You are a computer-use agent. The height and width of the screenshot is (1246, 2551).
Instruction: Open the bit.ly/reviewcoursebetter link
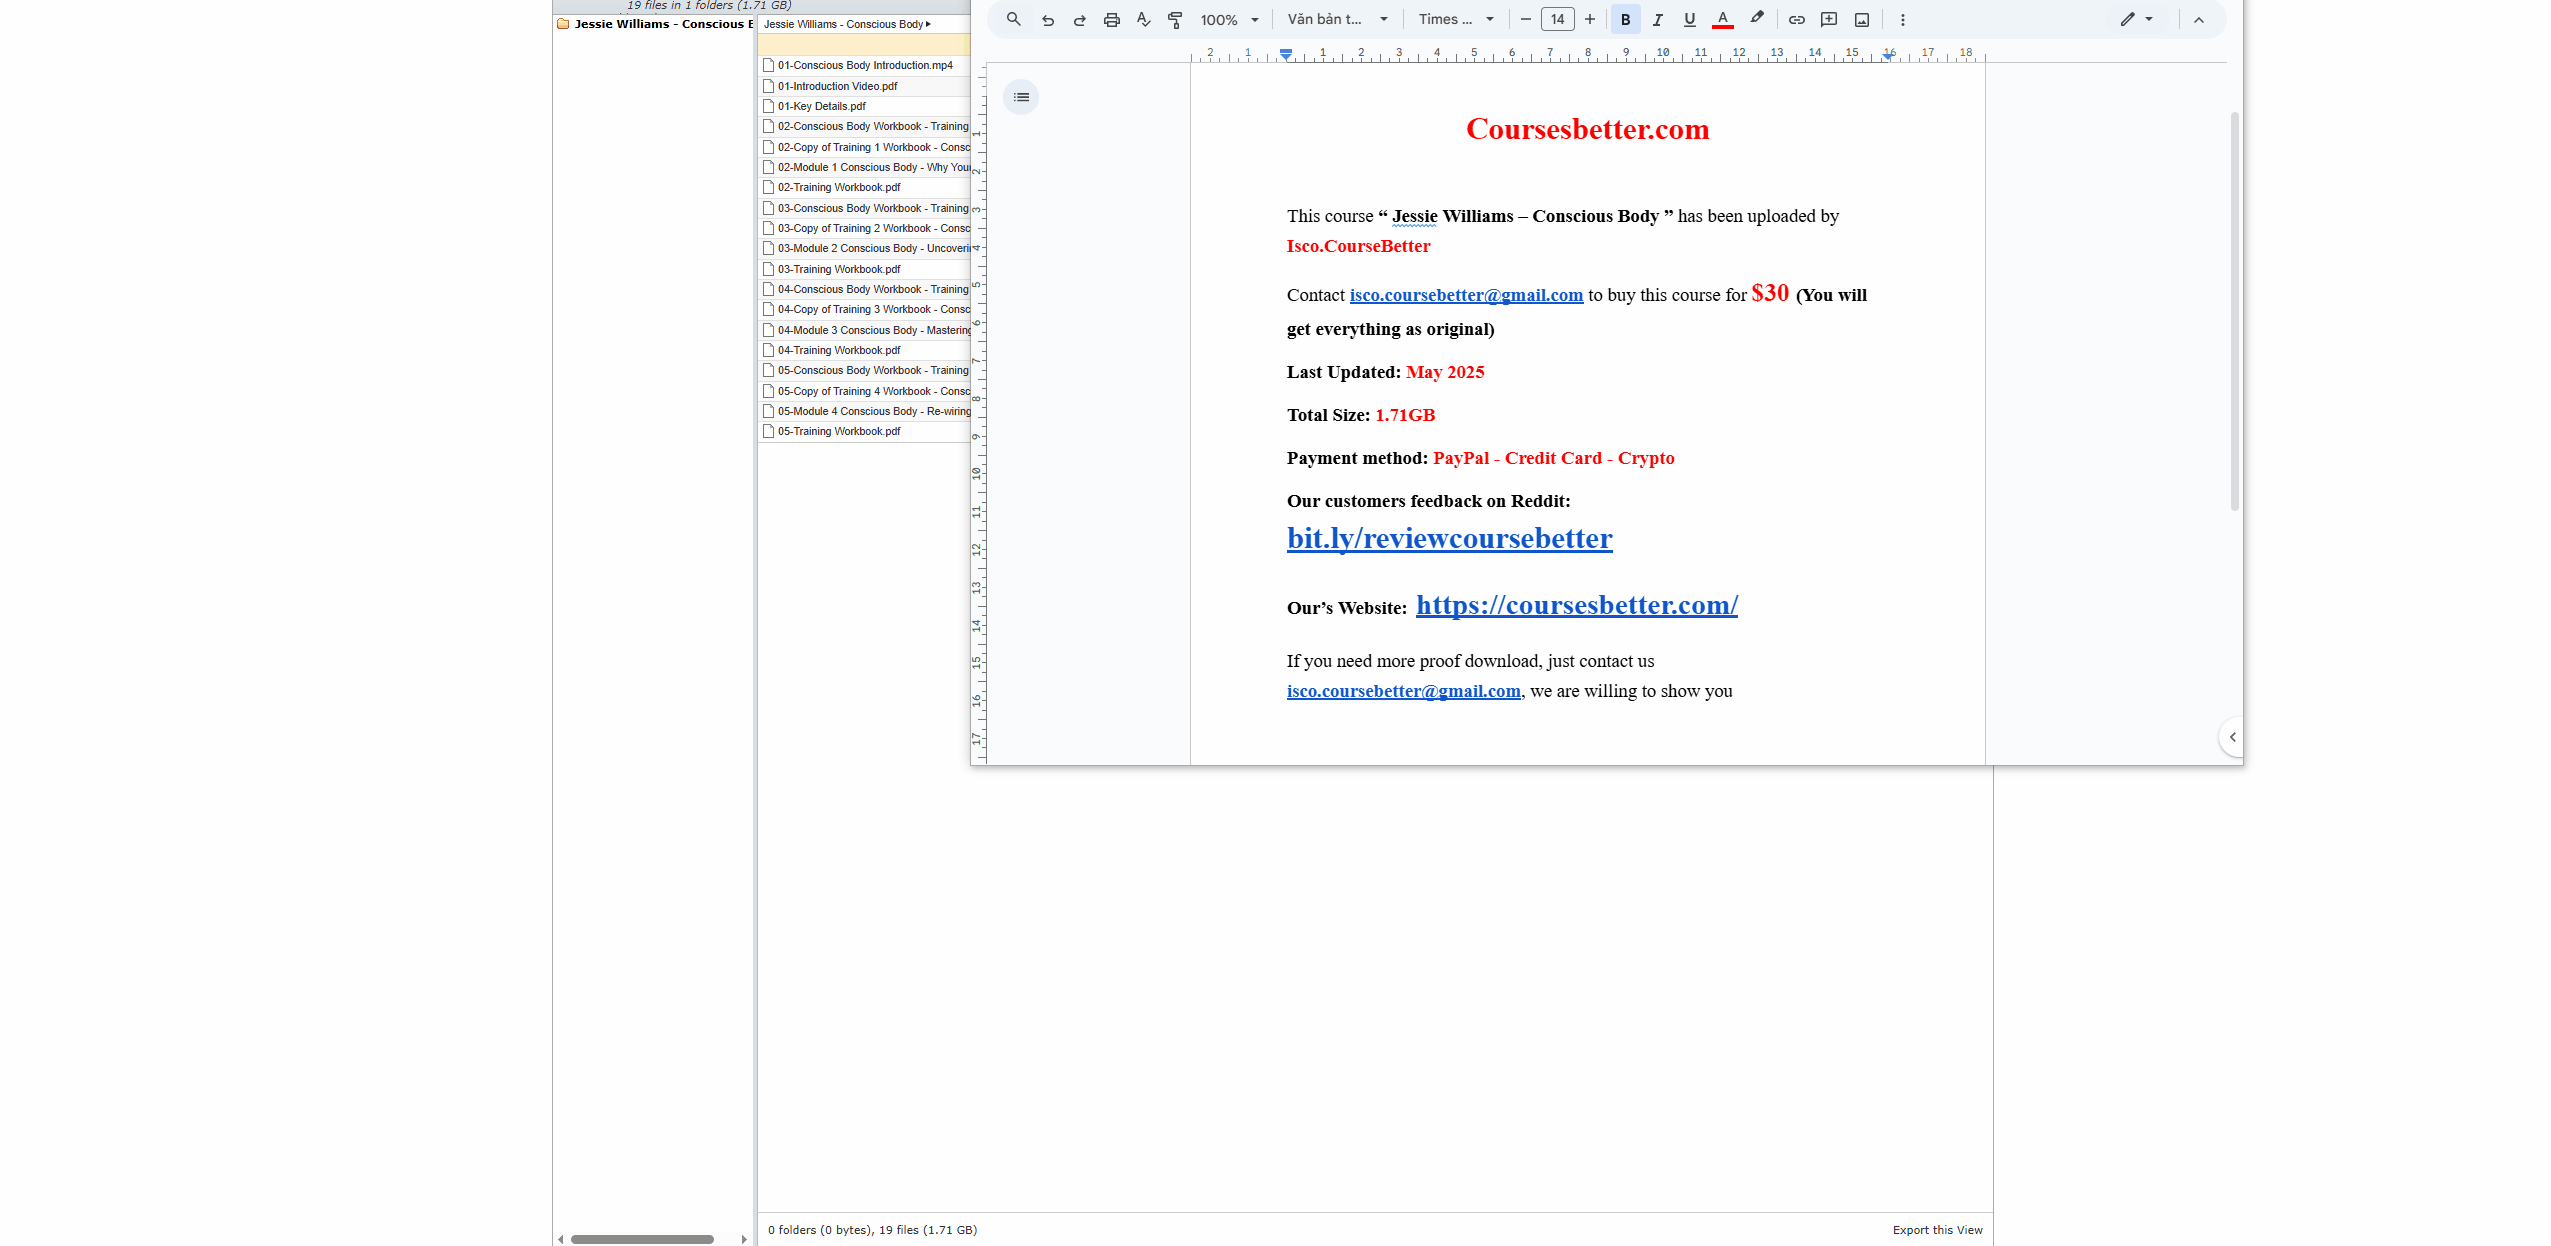[x=1449, y=538]
